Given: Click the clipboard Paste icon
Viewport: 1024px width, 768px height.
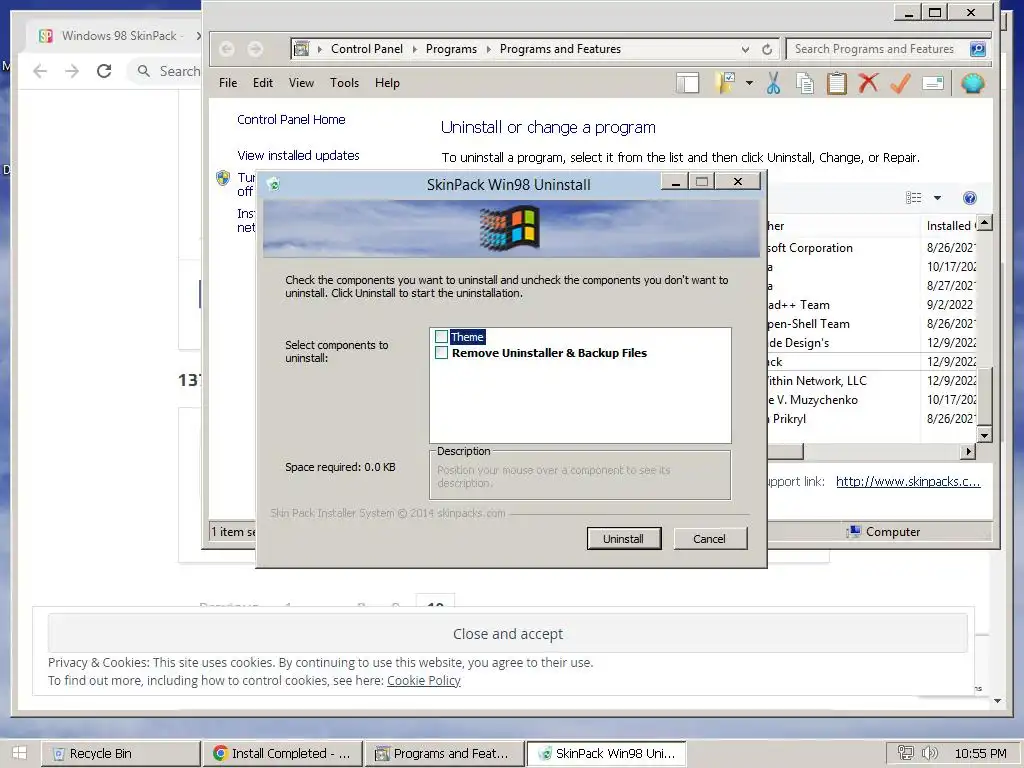Looking at the screenshot, I should point(837,83).
